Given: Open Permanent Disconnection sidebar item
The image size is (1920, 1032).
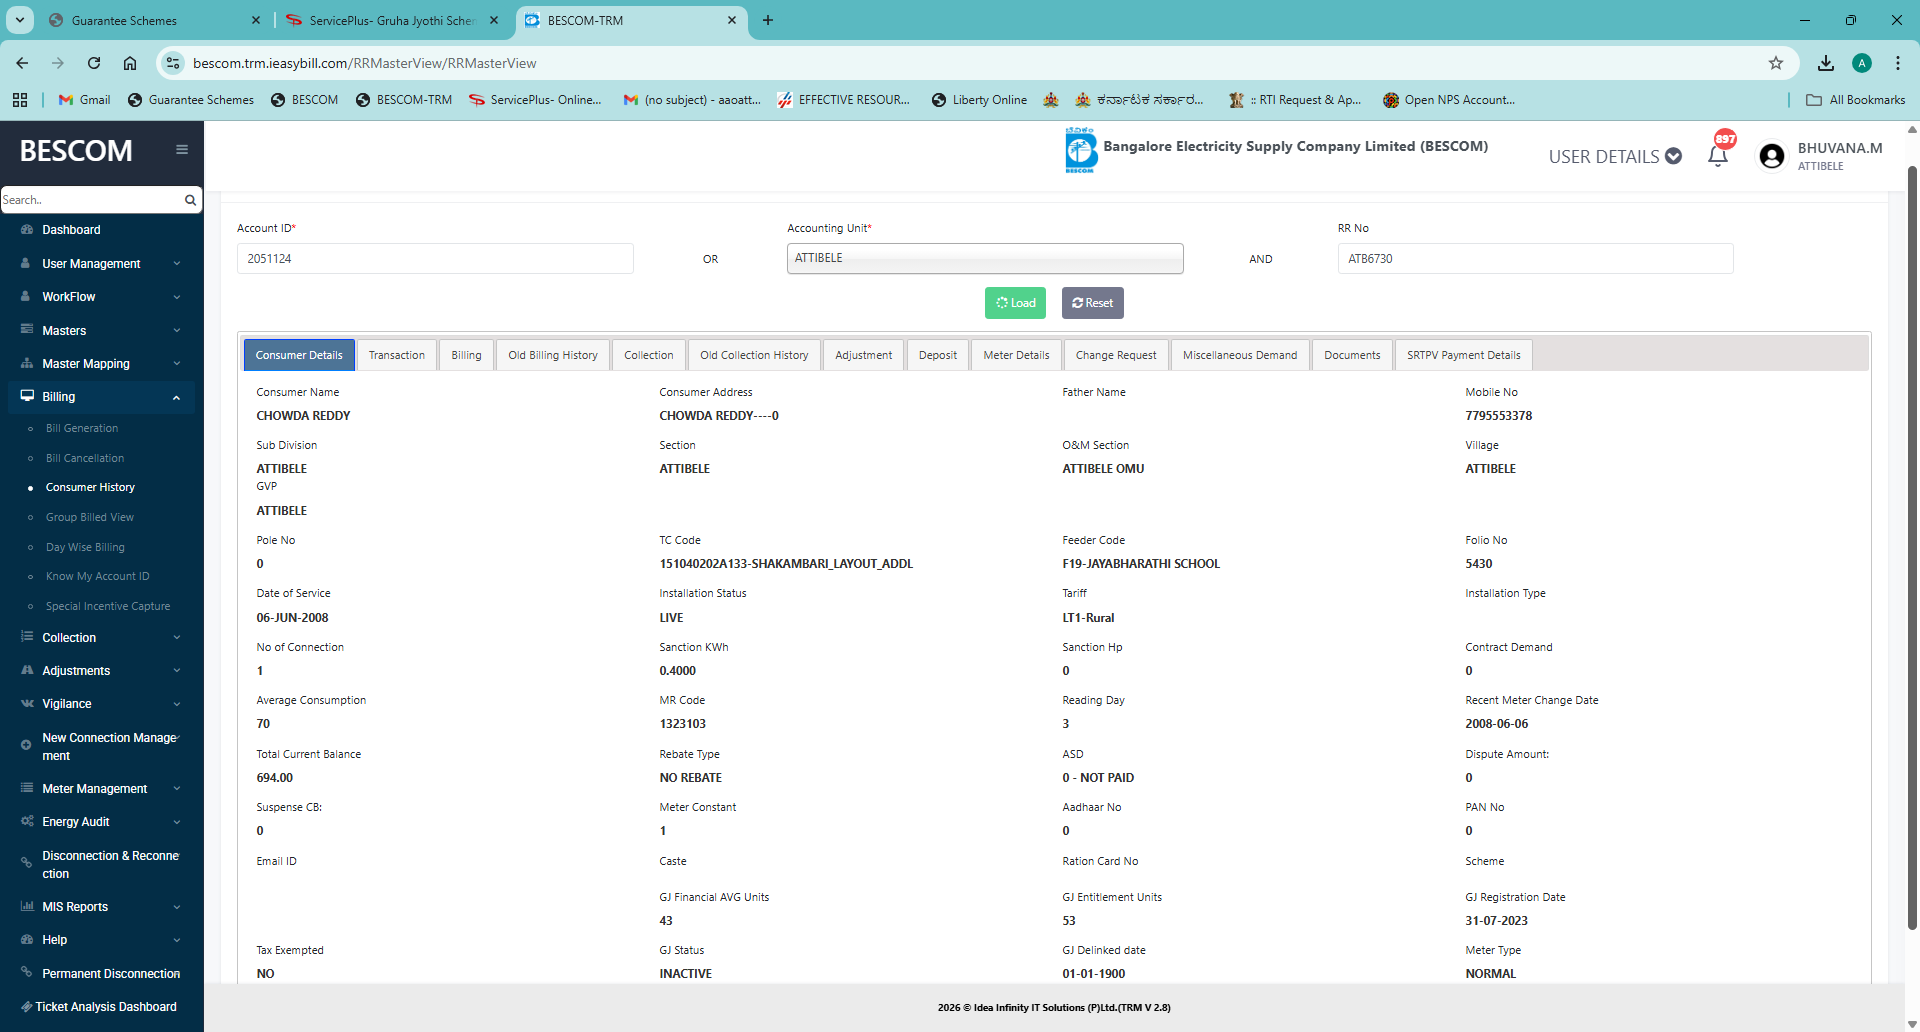Looking at the screenshot, I should click(100, 974).
